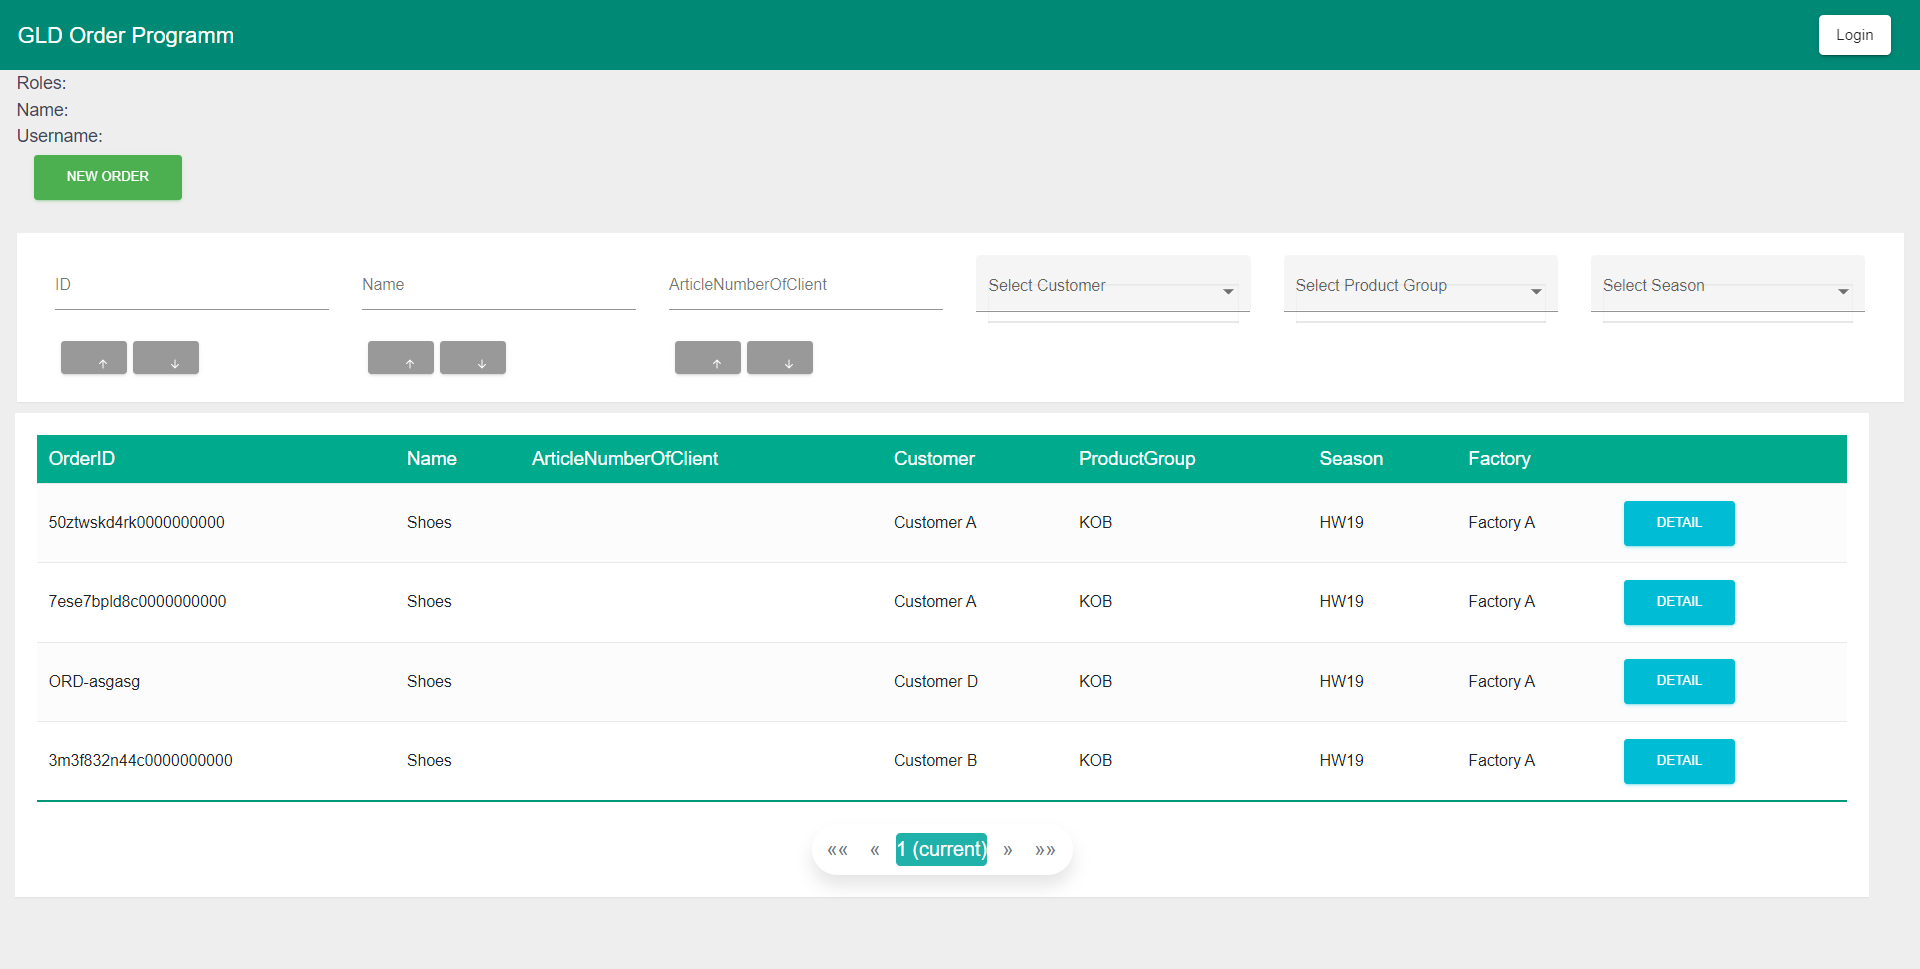Click the Login button in the header

pyautogui.click(x=1854, y=35)
